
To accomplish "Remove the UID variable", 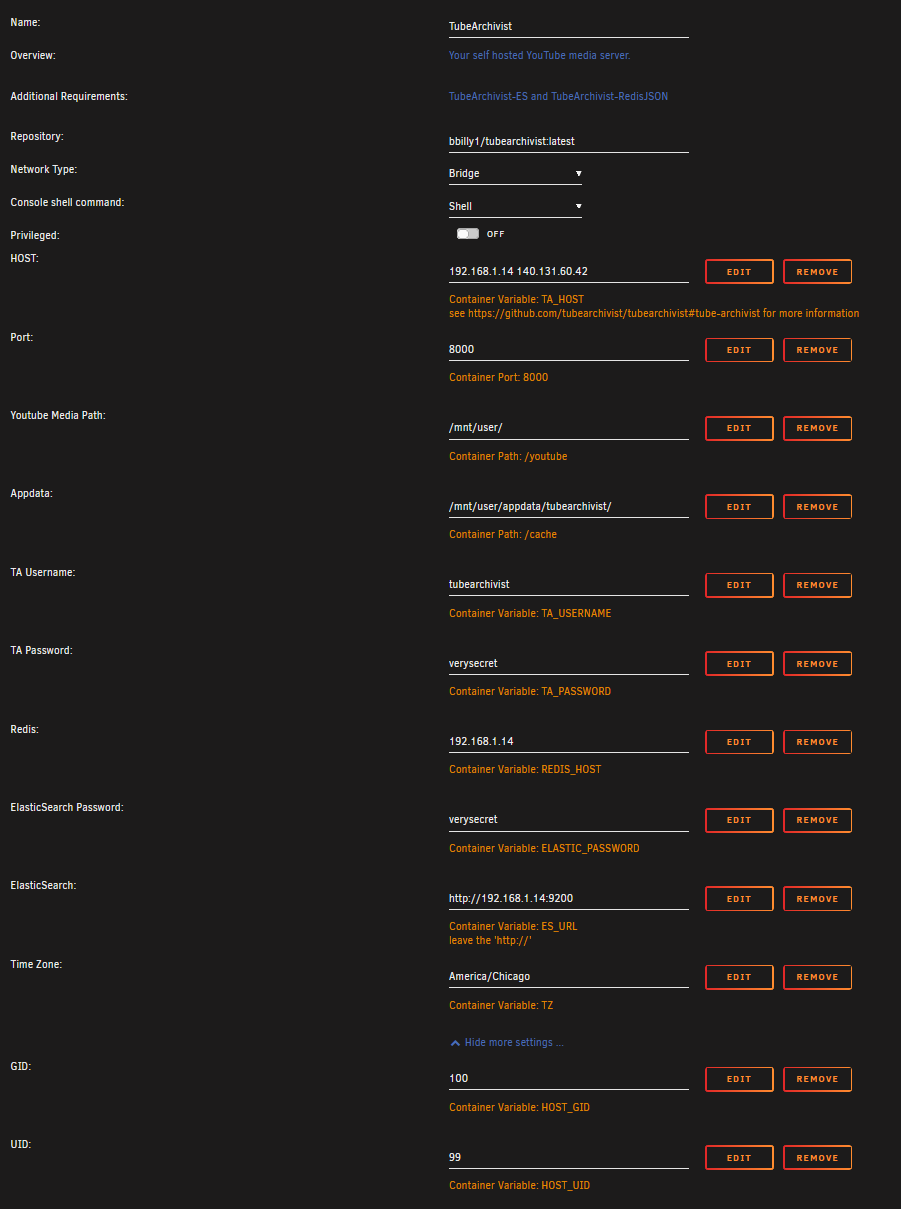I will [818, 1158].
